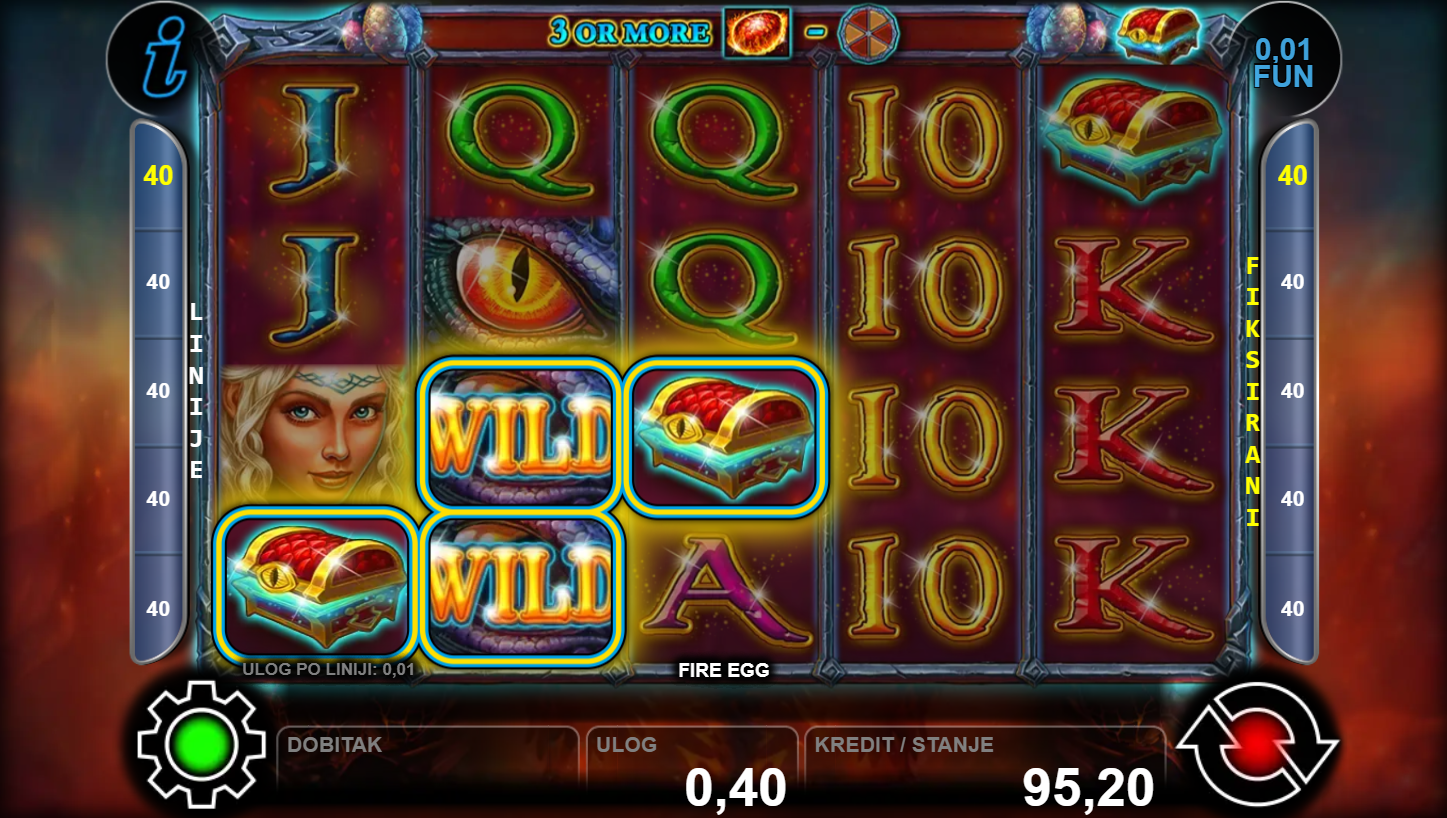This screenshot has width=1447, height=818.
Task: Select the 0,01 FUN denomination button
Action: click(x=1283, y=63)
